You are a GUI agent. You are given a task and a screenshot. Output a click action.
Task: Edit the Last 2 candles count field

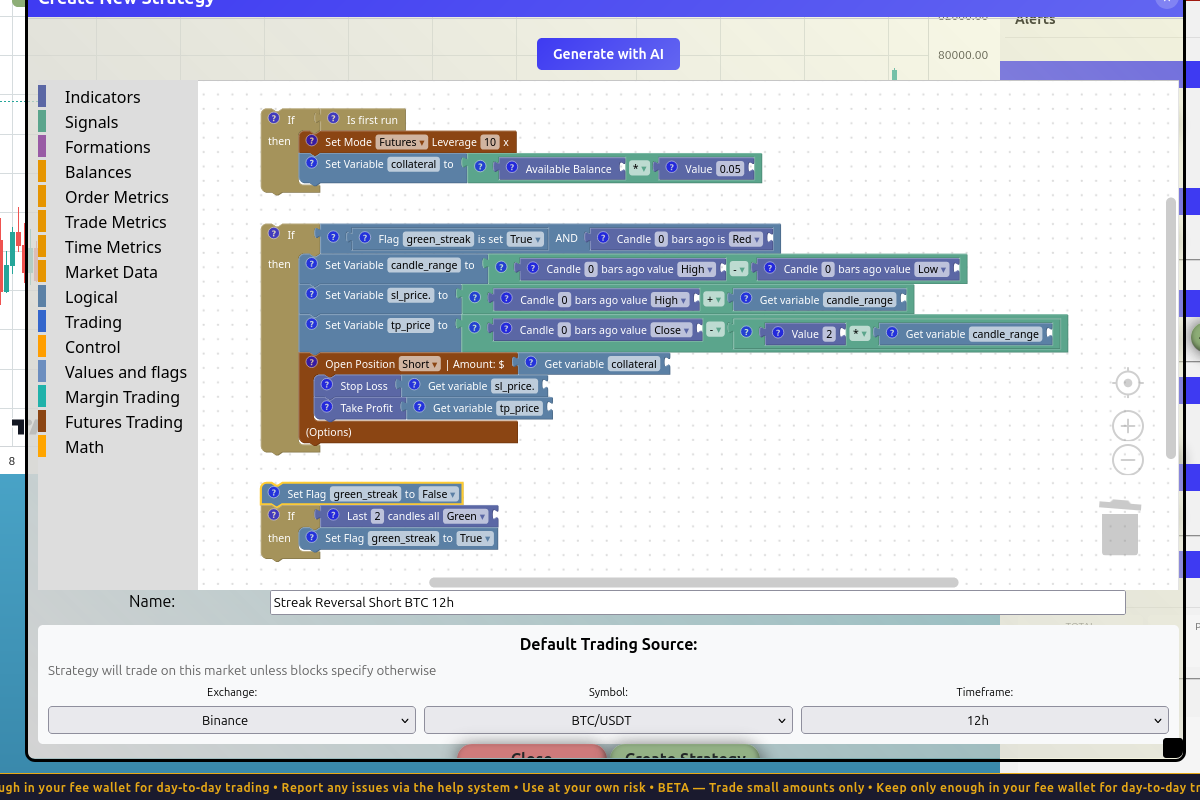coord(377,516)
